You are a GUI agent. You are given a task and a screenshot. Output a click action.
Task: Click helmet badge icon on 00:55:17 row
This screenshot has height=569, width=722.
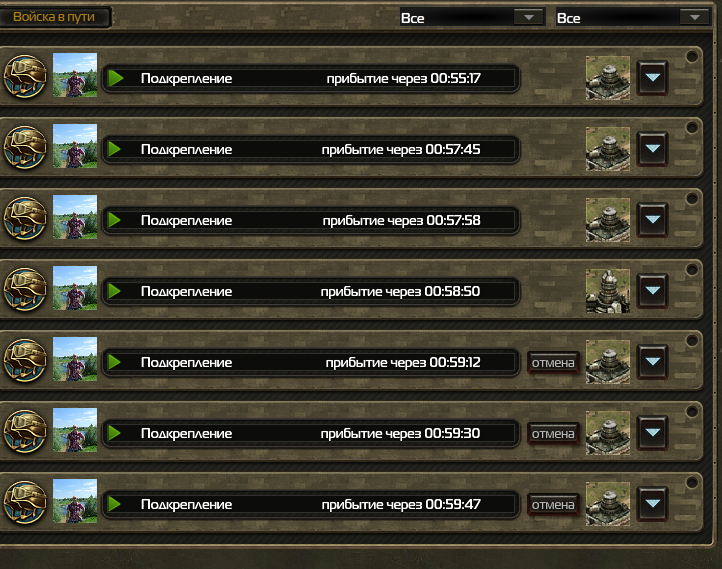click(25, 76)
